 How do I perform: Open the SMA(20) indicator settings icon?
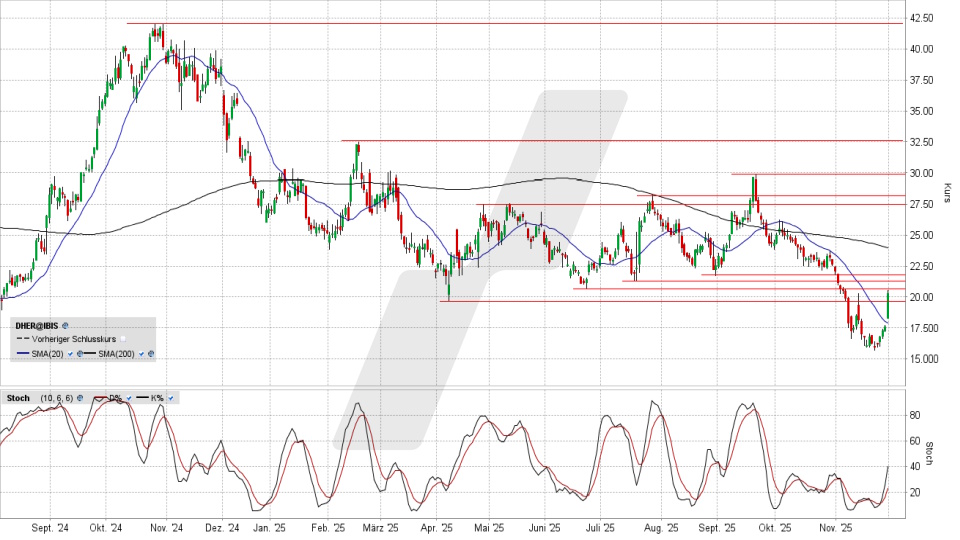point(78,354)
